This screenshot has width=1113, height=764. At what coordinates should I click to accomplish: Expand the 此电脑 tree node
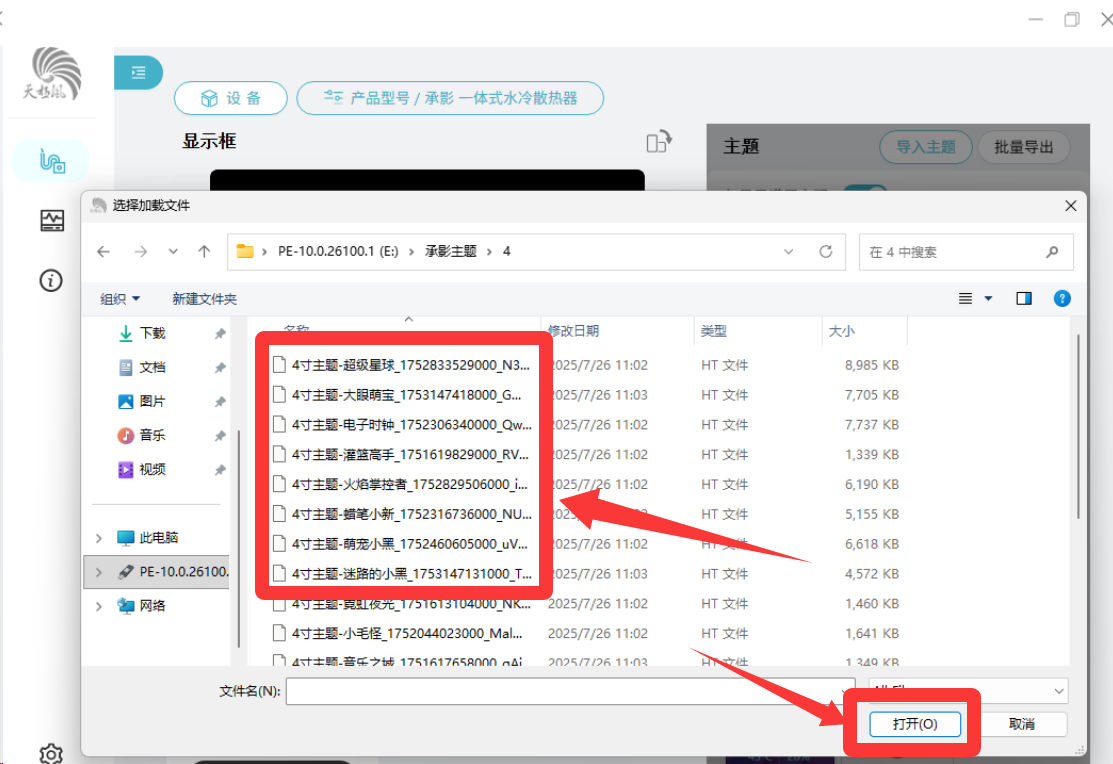[x=99, y=538]
